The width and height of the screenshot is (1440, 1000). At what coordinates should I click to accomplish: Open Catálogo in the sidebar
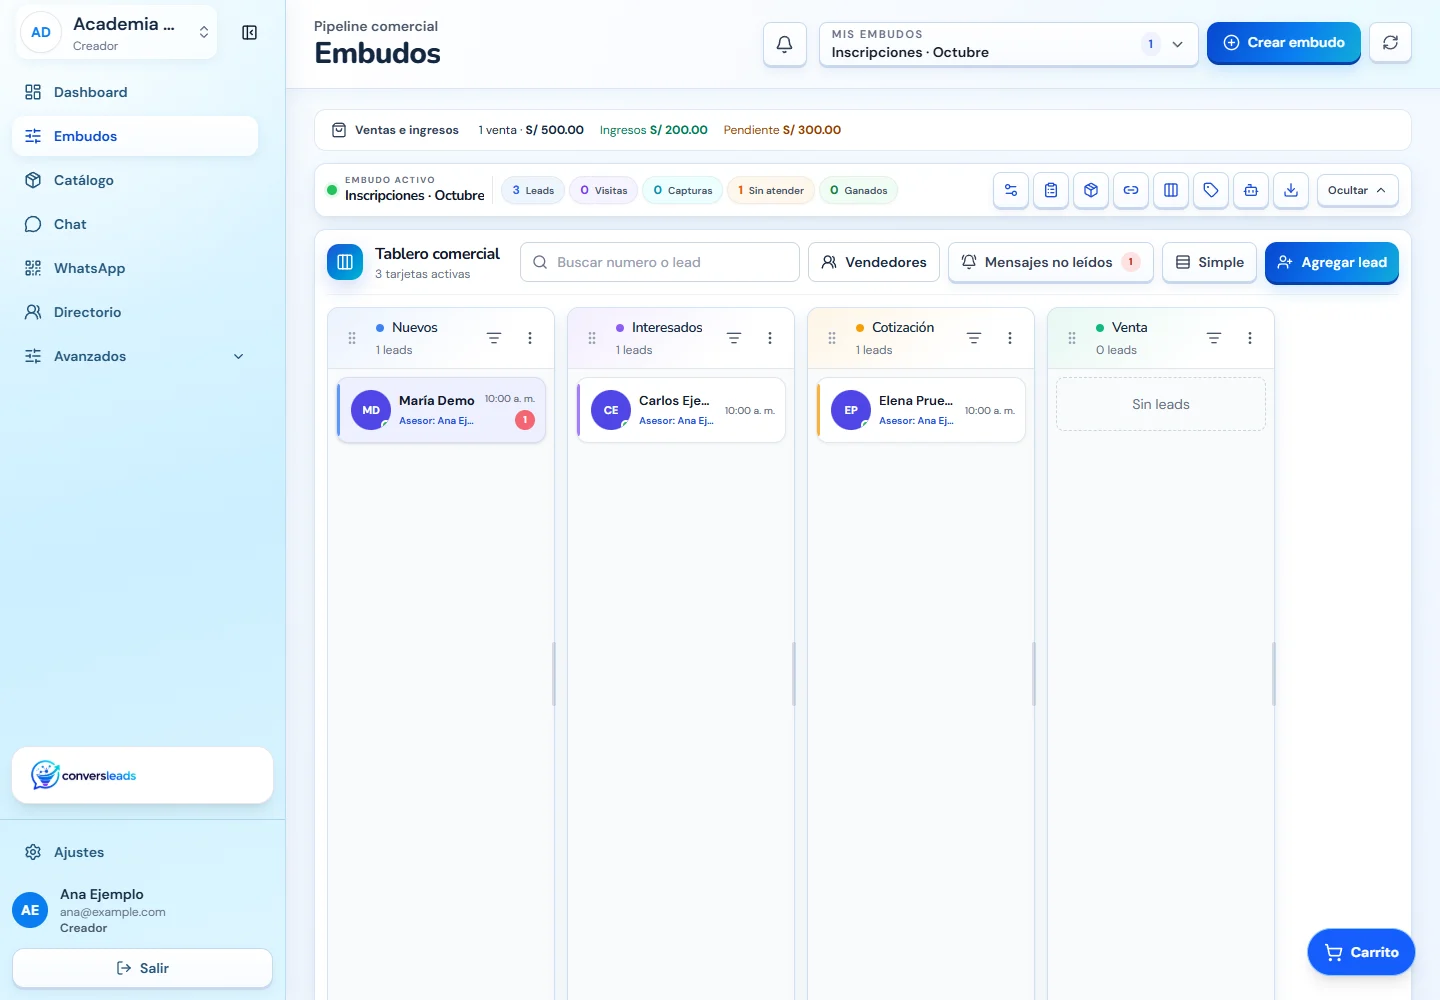tap(135, 180)
